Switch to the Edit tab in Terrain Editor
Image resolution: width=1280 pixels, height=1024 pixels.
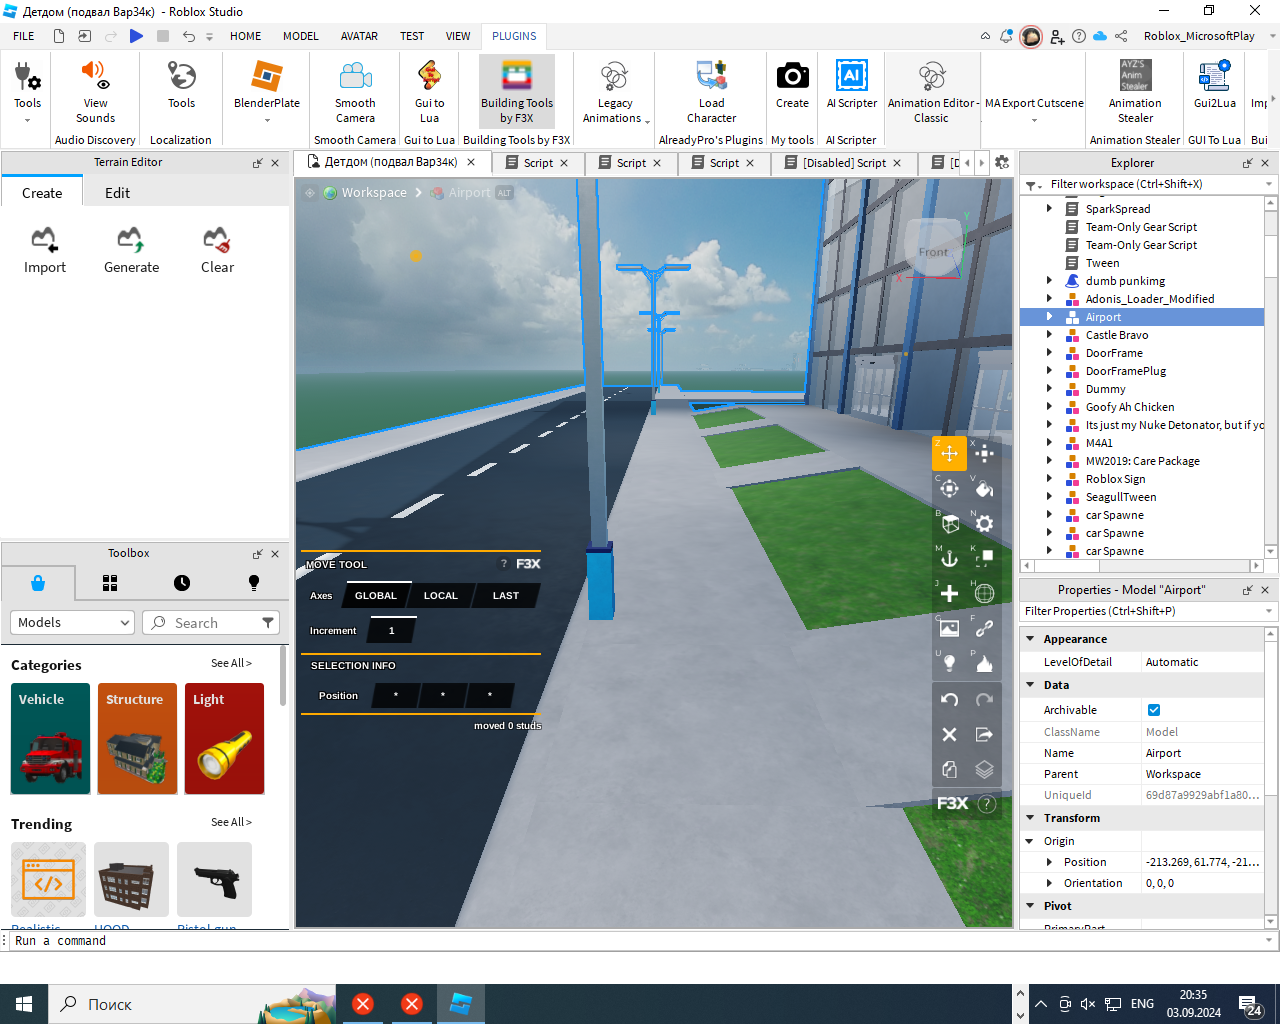[117, 193]
